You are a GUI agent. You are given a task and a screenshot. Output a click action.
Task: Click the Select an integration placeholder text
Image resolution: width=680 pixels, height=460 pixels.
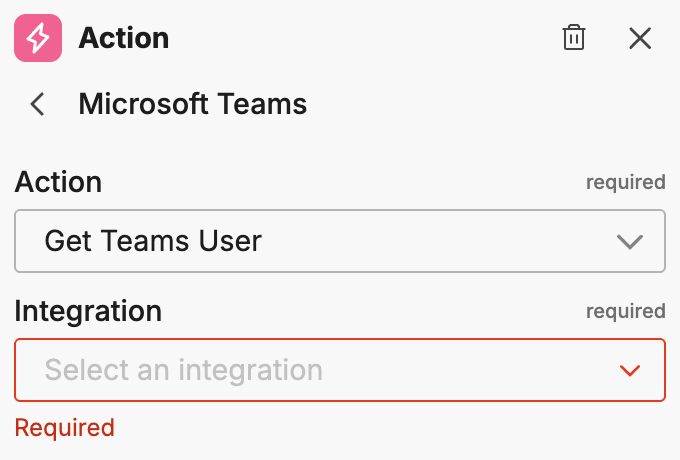point(184,370)
